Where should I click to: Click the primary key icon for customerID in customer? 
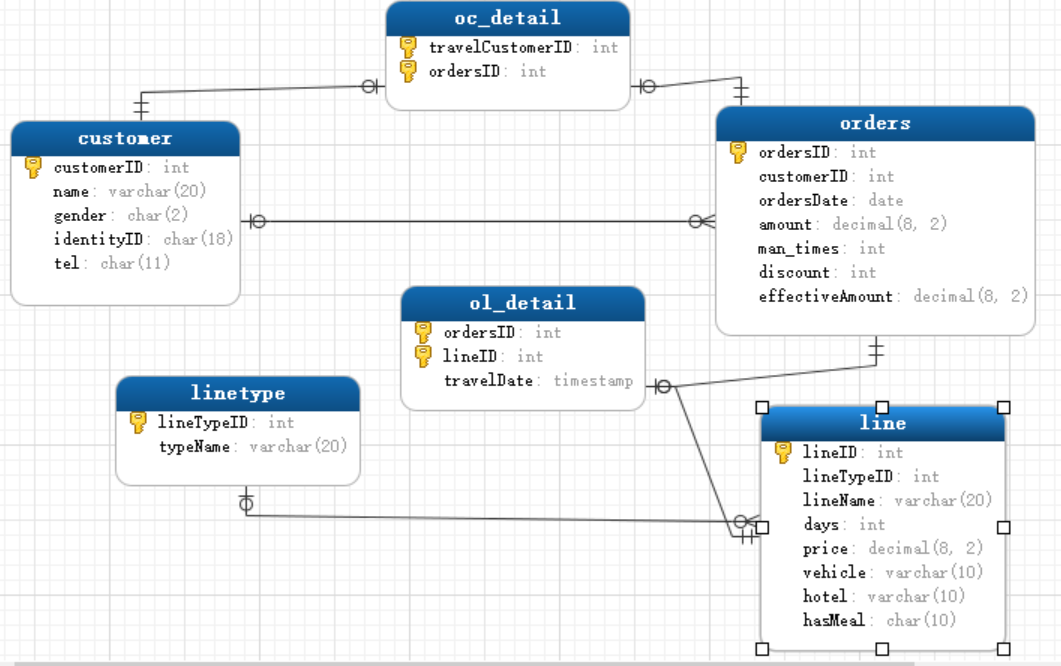[x=33, y=167]
